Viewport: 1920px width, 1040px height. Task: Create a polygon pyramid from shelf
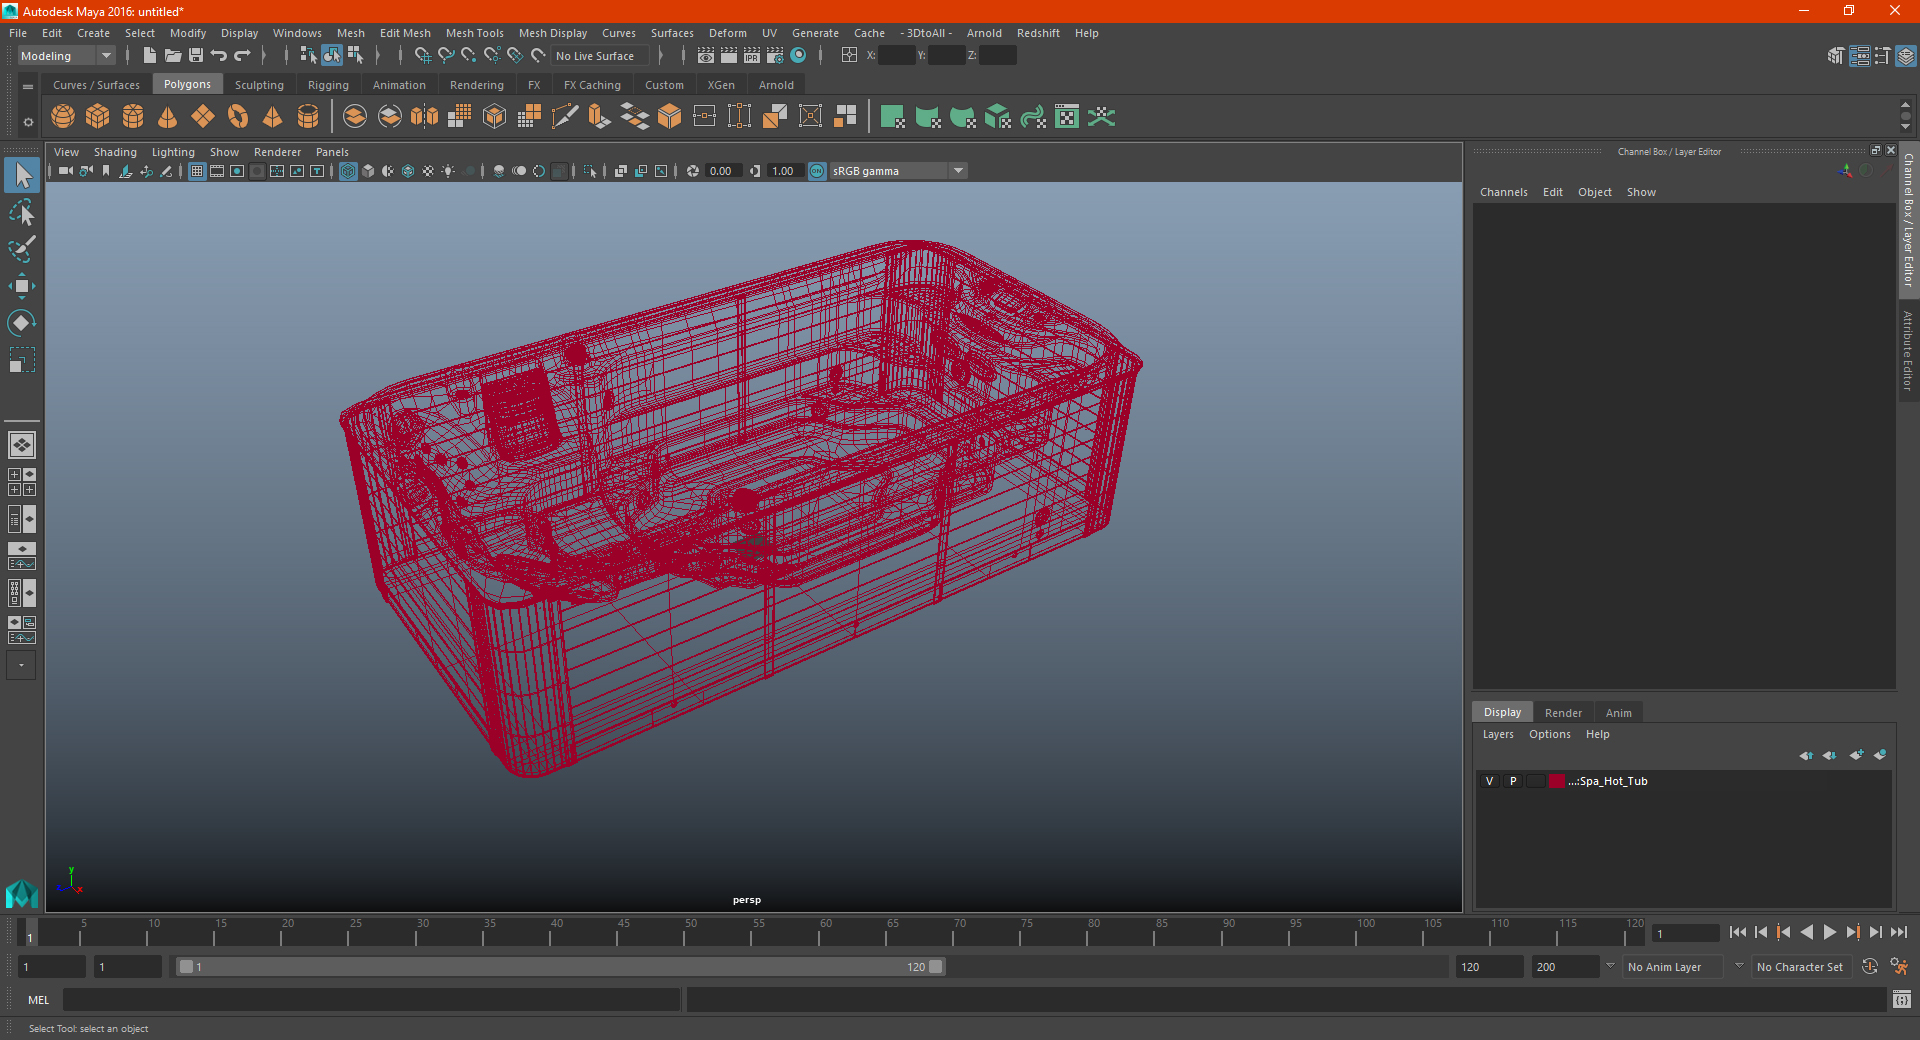[x=272, y=117]
